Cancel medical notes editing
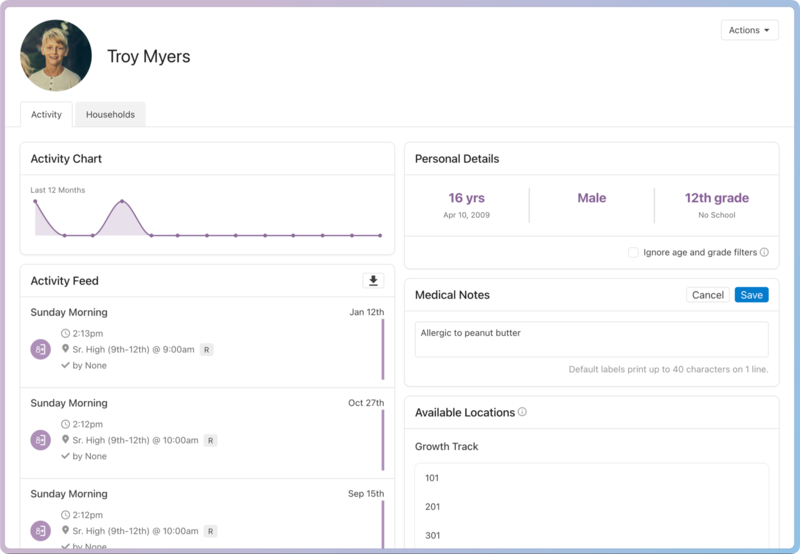Viewport: 800px width, 554px height. (x=707, y=295)
